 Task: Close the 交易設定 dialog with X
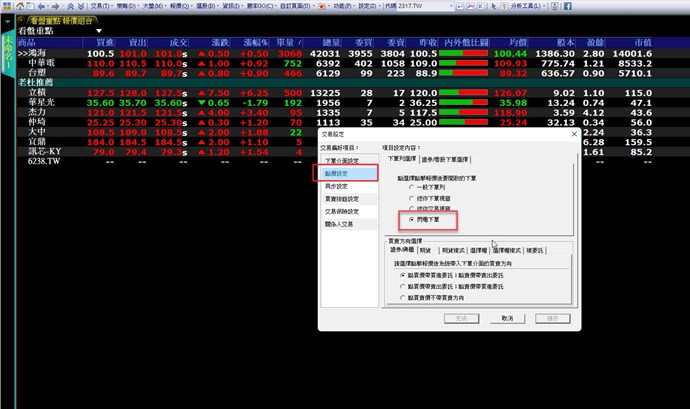click(573, 132)
